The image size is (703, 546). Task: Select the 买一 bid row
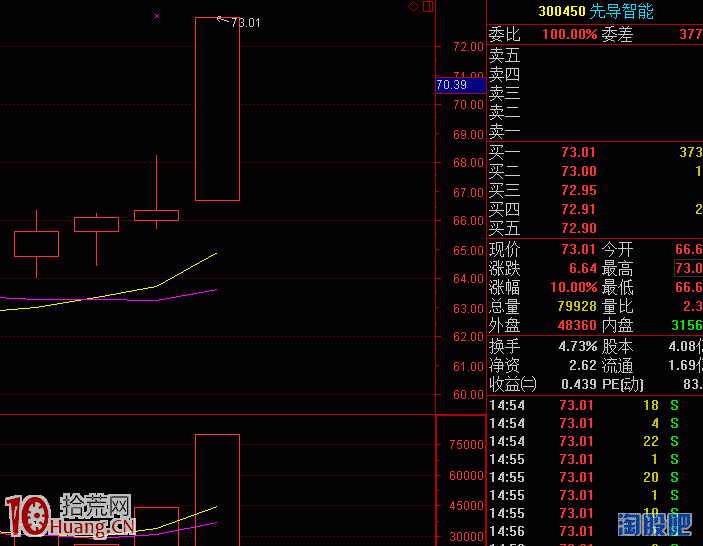click(x=594, y=153)
